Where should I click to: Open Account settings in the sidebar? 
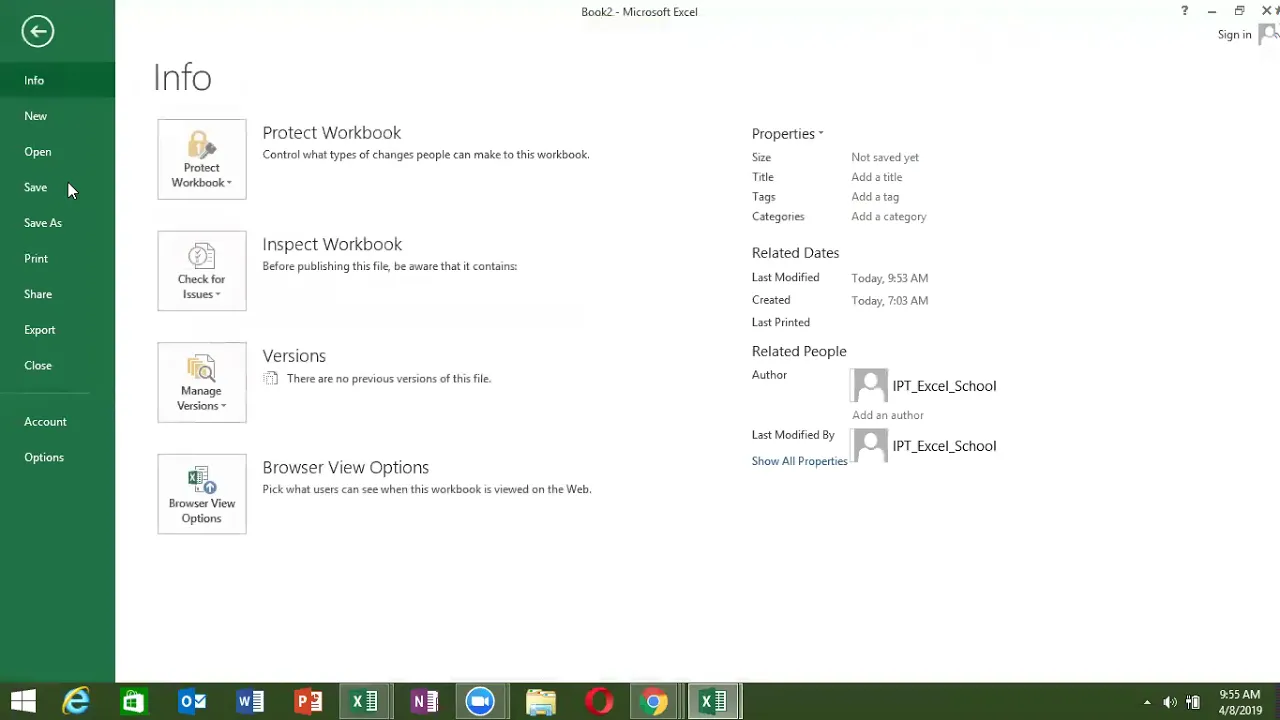57,422
